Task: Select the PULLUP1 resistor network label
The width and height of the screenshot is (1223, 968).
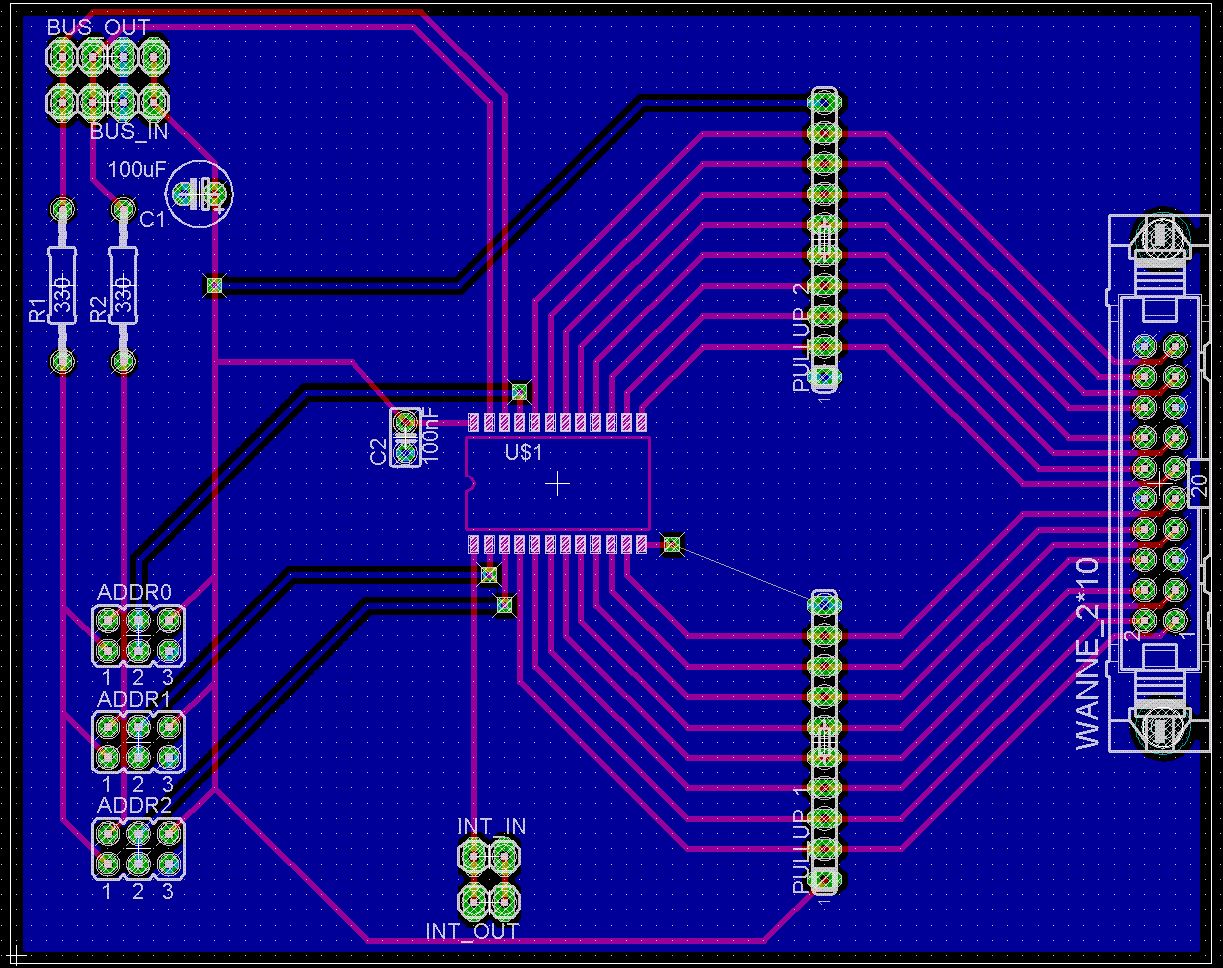Action: [801, 840]
